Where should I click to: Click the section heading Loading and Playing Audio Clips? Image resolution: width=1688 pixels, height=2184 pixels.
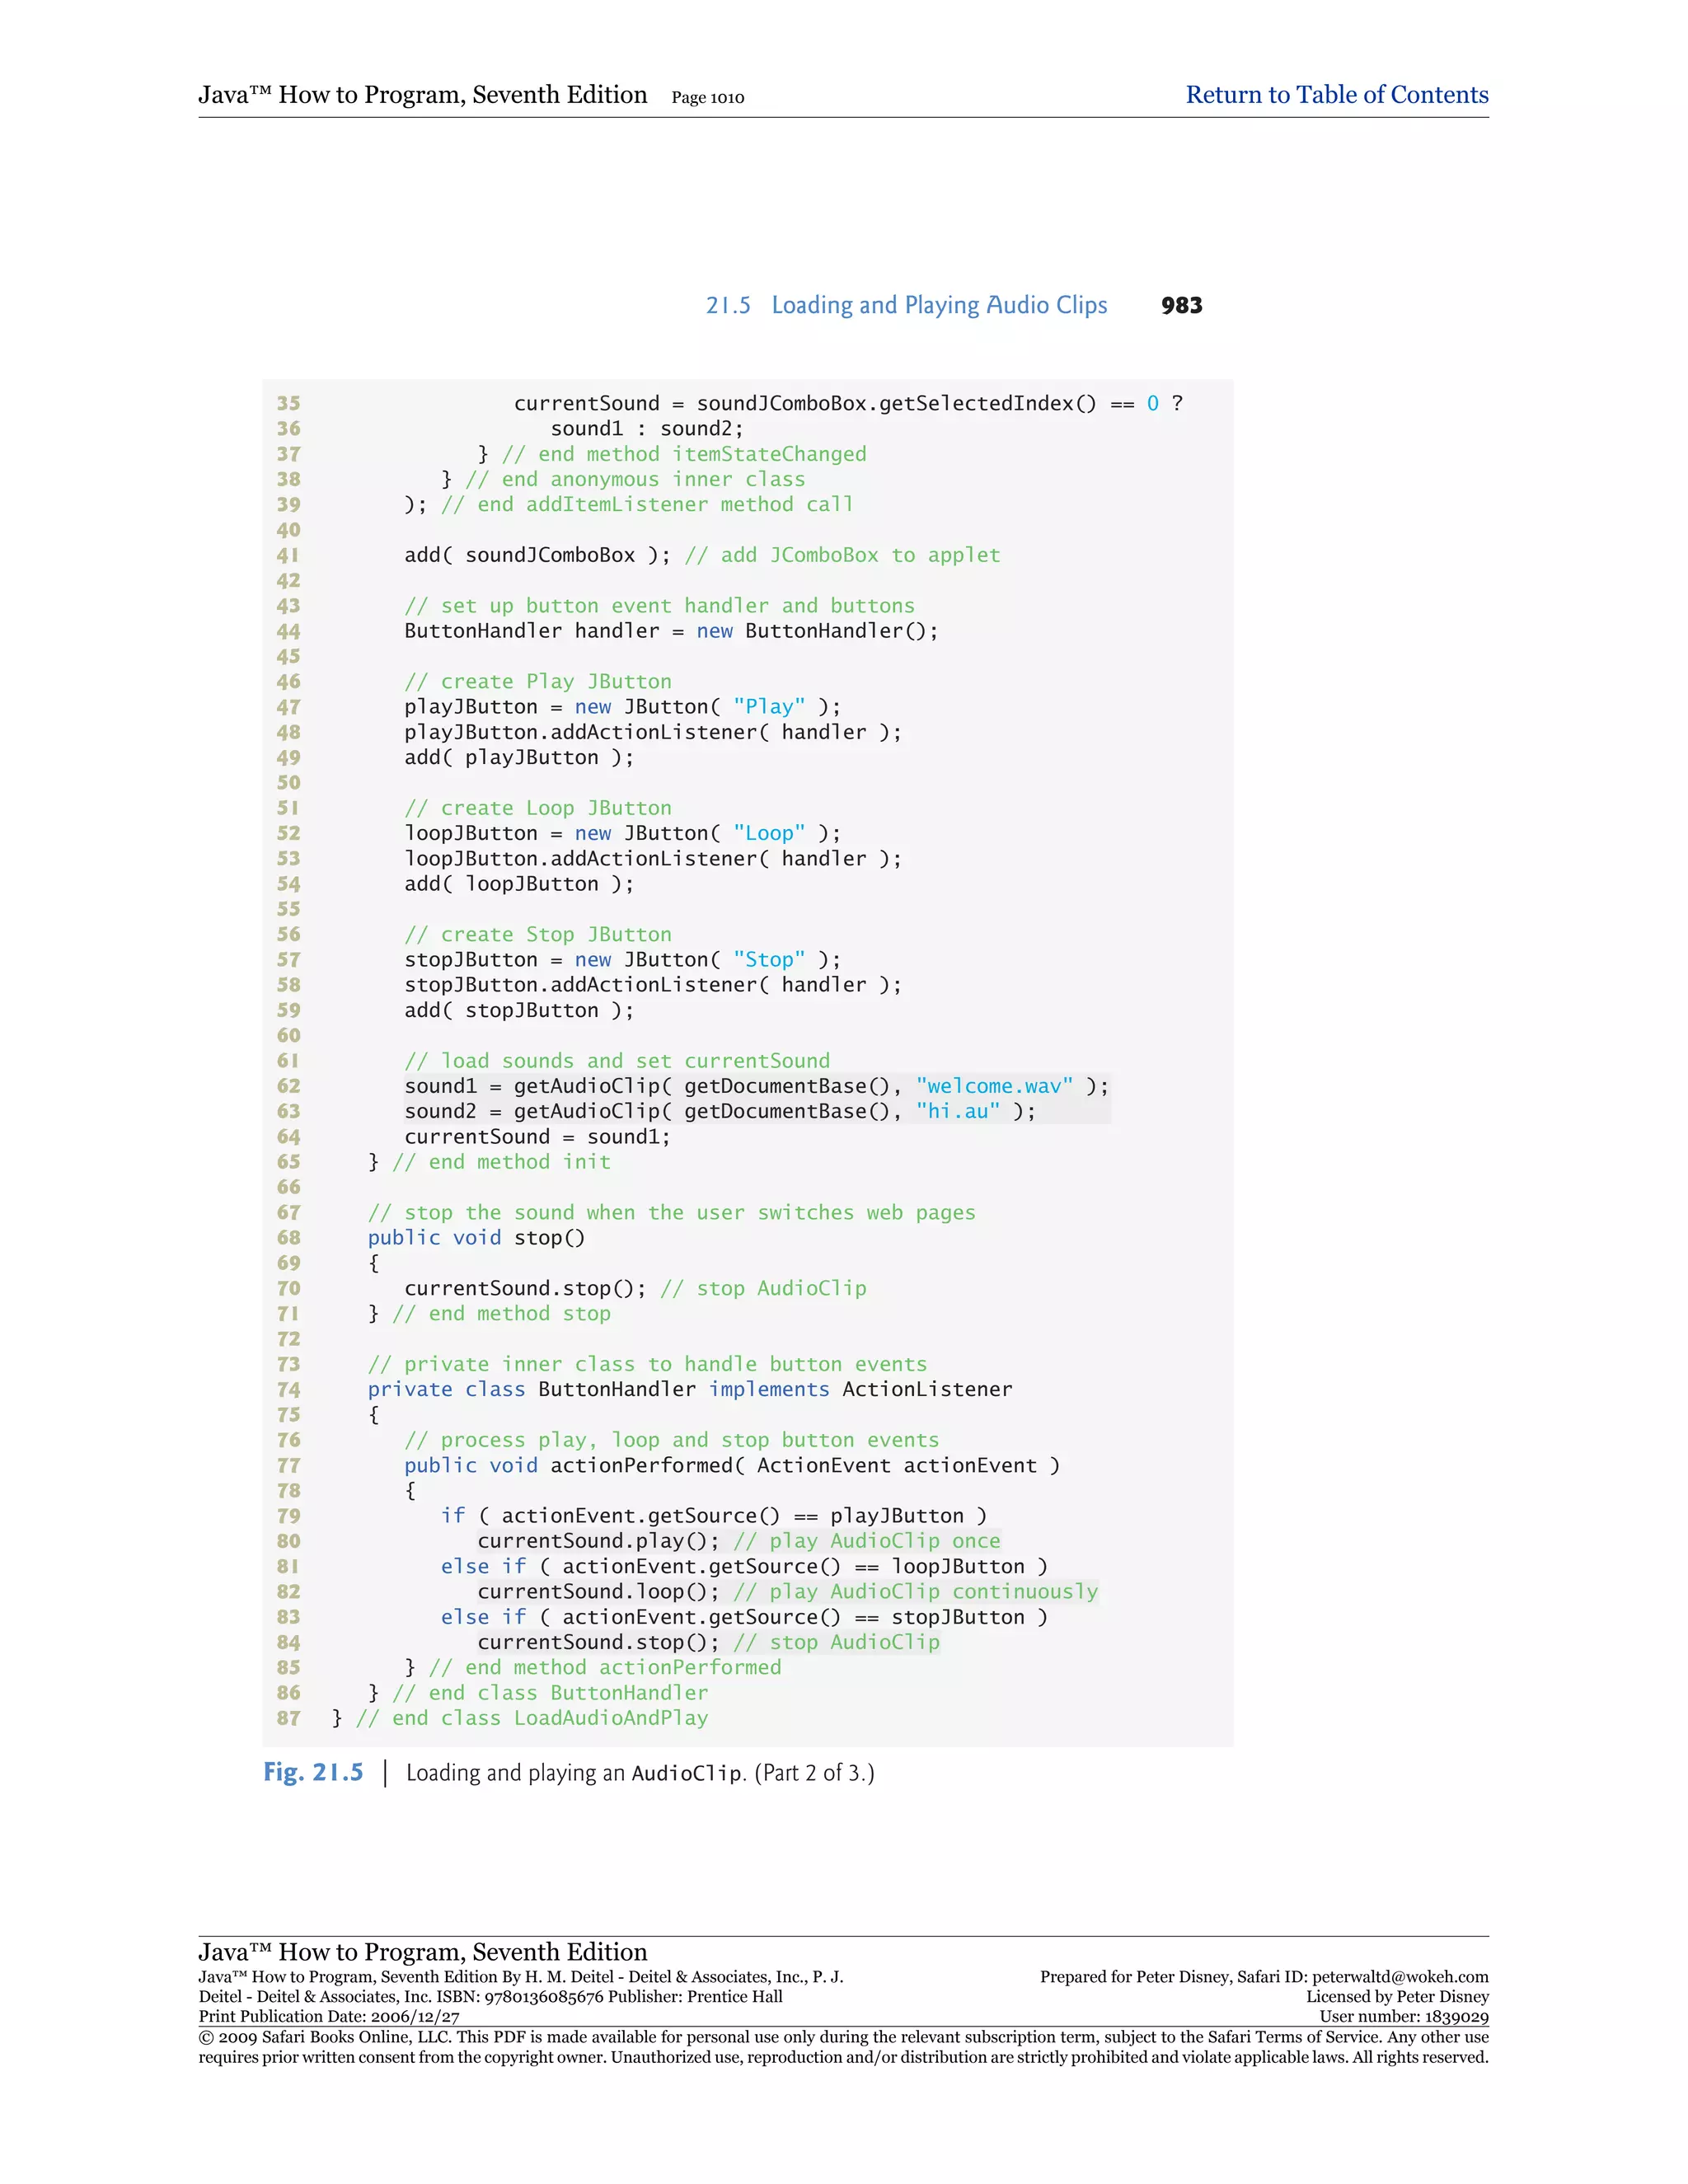(x=938, y=305)
